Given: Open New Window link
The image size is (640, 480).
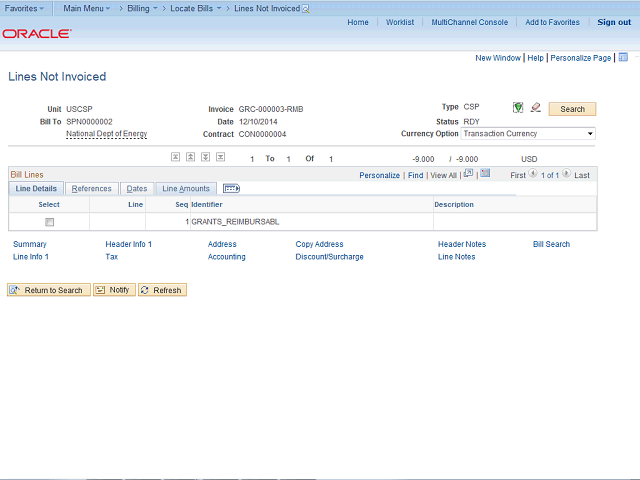Looking at the screenshot, I should [x=498, y=58].
